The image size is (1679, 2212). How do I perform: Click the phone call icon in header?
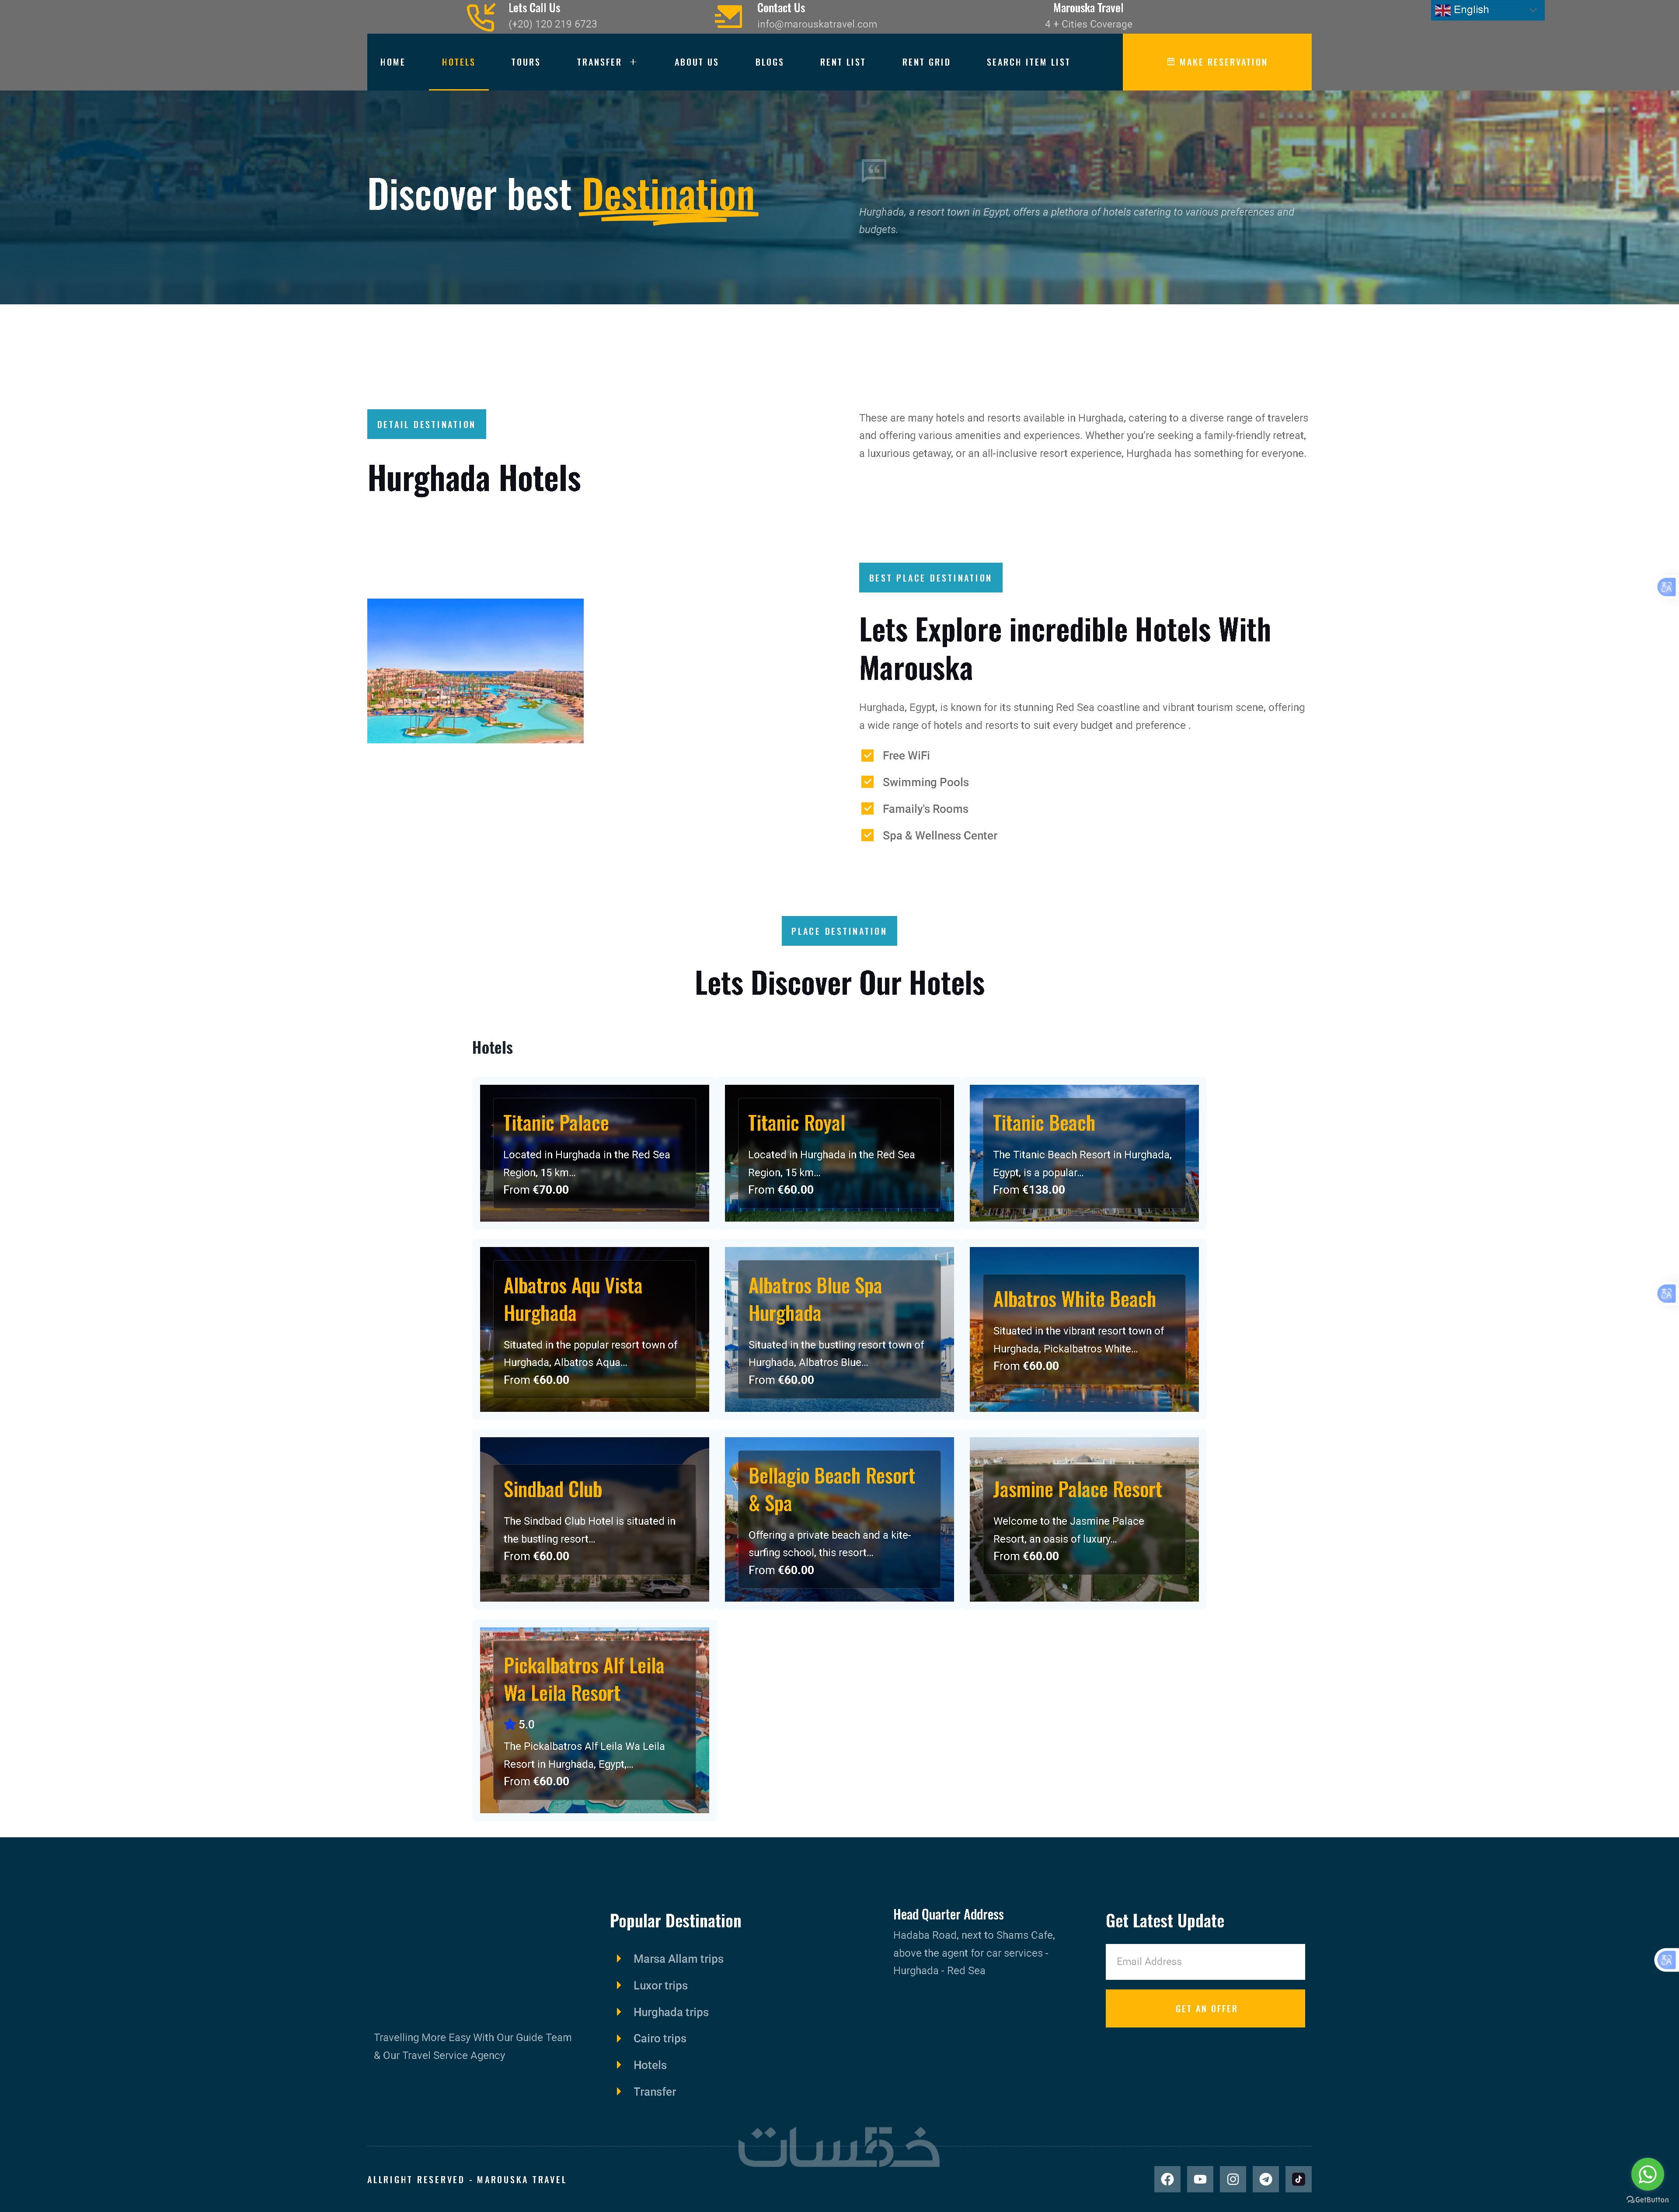pyautogui.click(x=481, y=17)
